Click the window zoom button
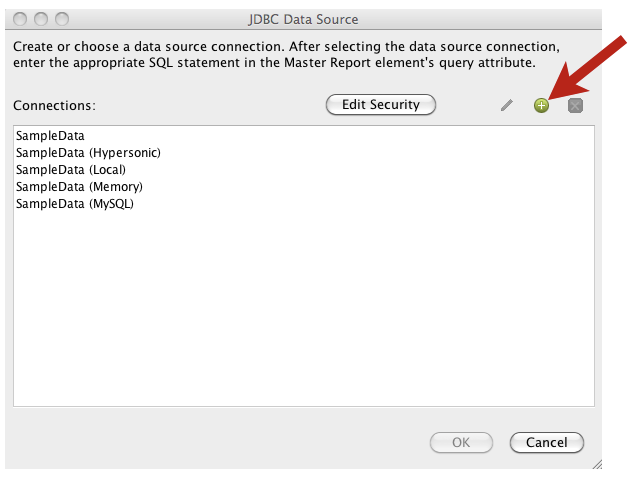 click(x=62, y=19)
